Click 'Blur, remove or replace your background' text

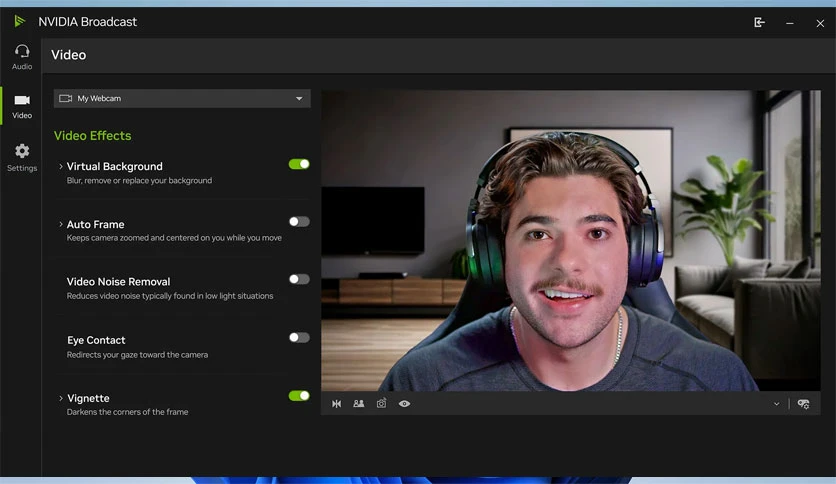pos(139,180)
